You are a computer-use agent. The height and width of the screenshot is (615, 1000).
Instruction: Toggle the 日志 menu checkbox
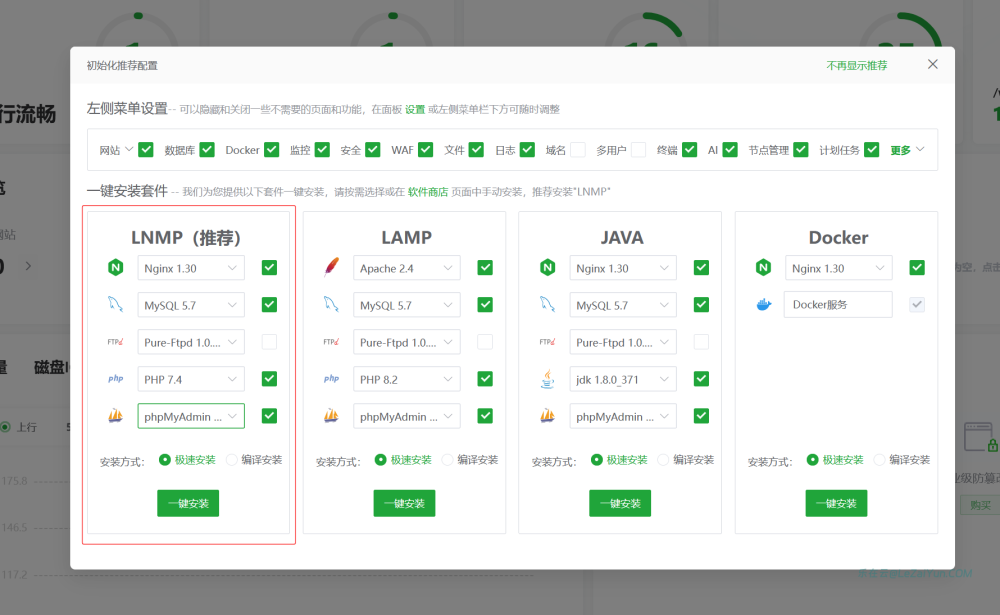pyautogui.click(x=527, y=150)
